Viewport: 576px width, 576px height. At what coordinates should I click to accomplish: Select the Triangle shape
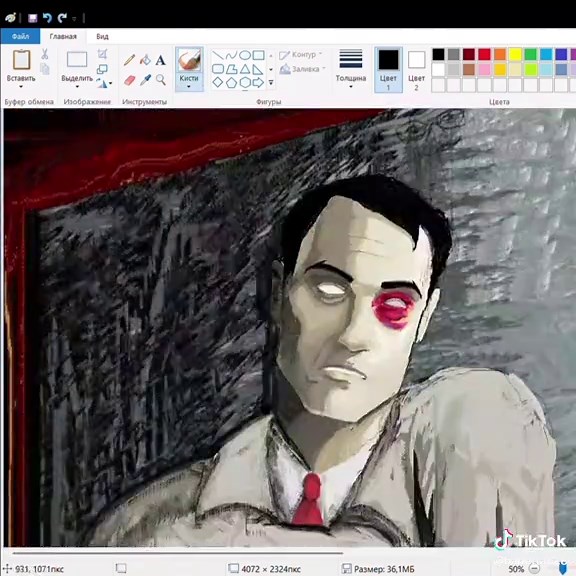(245, 69)
